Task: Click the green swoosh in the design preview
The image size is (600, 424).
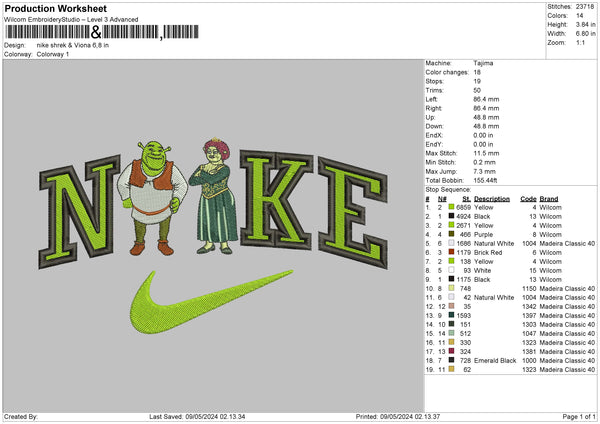Action: 211,302
